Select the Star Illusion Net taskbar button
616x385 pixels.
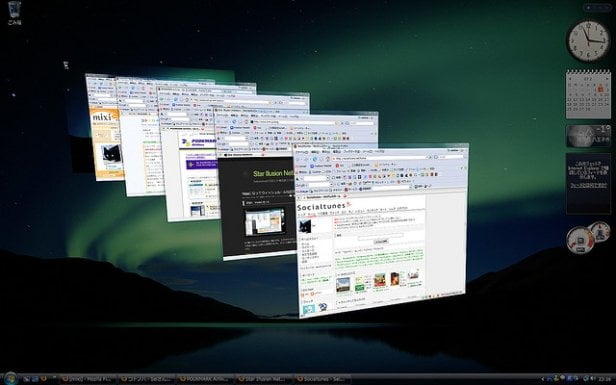pos(264,379)
